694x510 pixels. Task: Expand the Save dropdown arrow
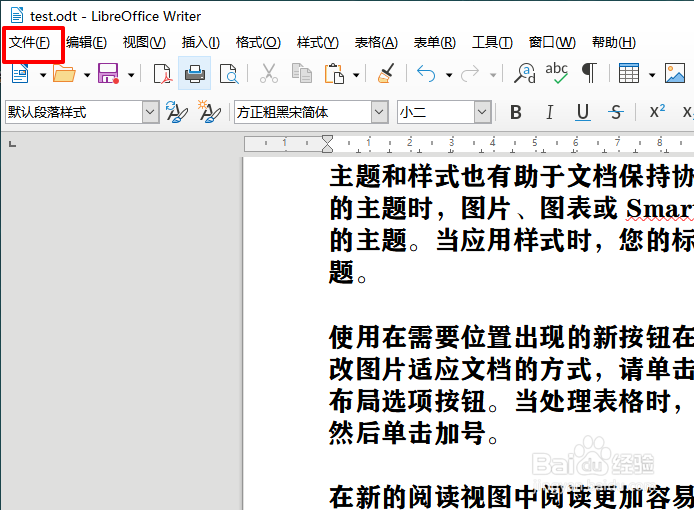point(131,75)
